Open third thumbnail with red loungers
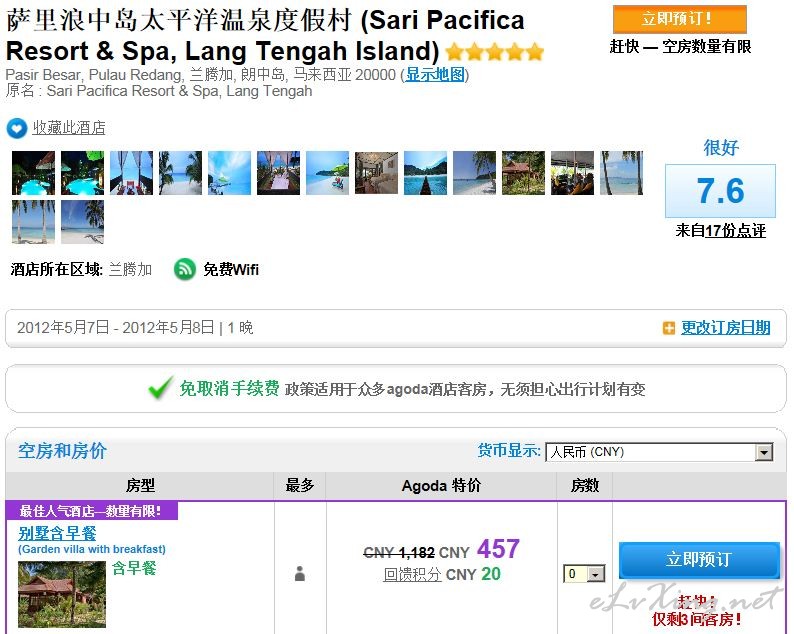794x634 pixels. [132, 173]
